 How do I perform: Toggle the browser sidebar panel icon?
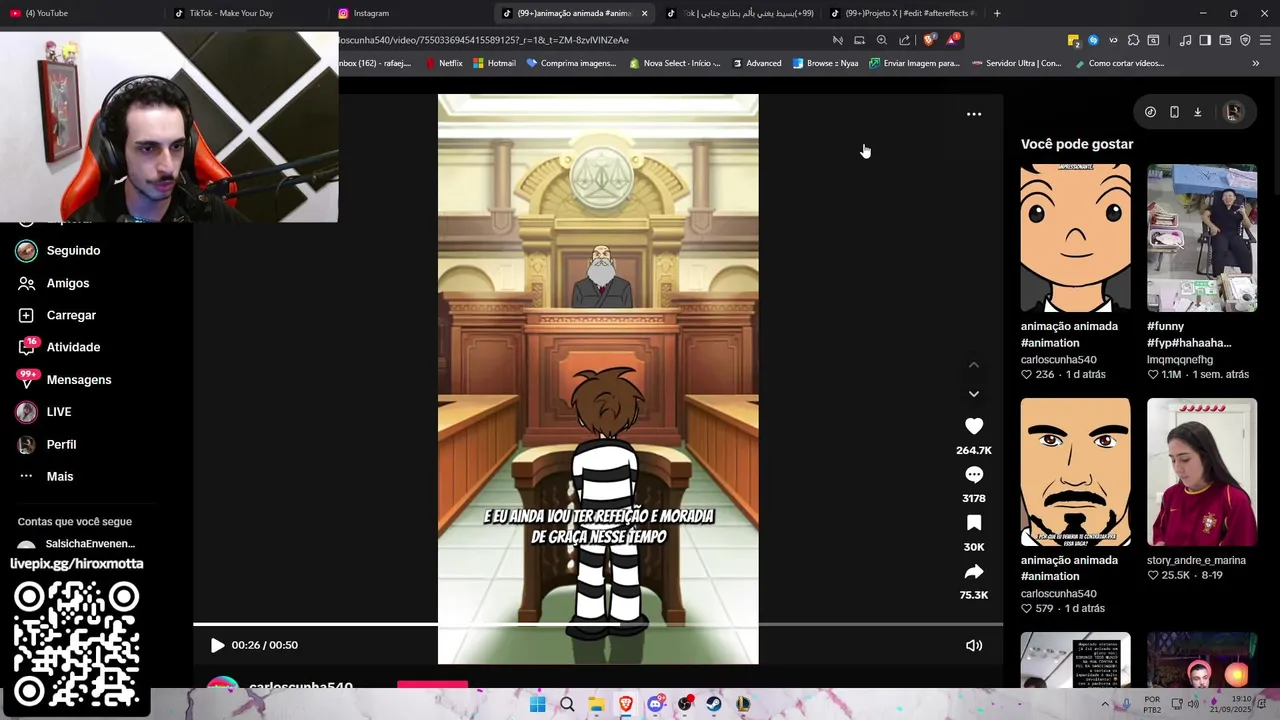coord(1205,40)
